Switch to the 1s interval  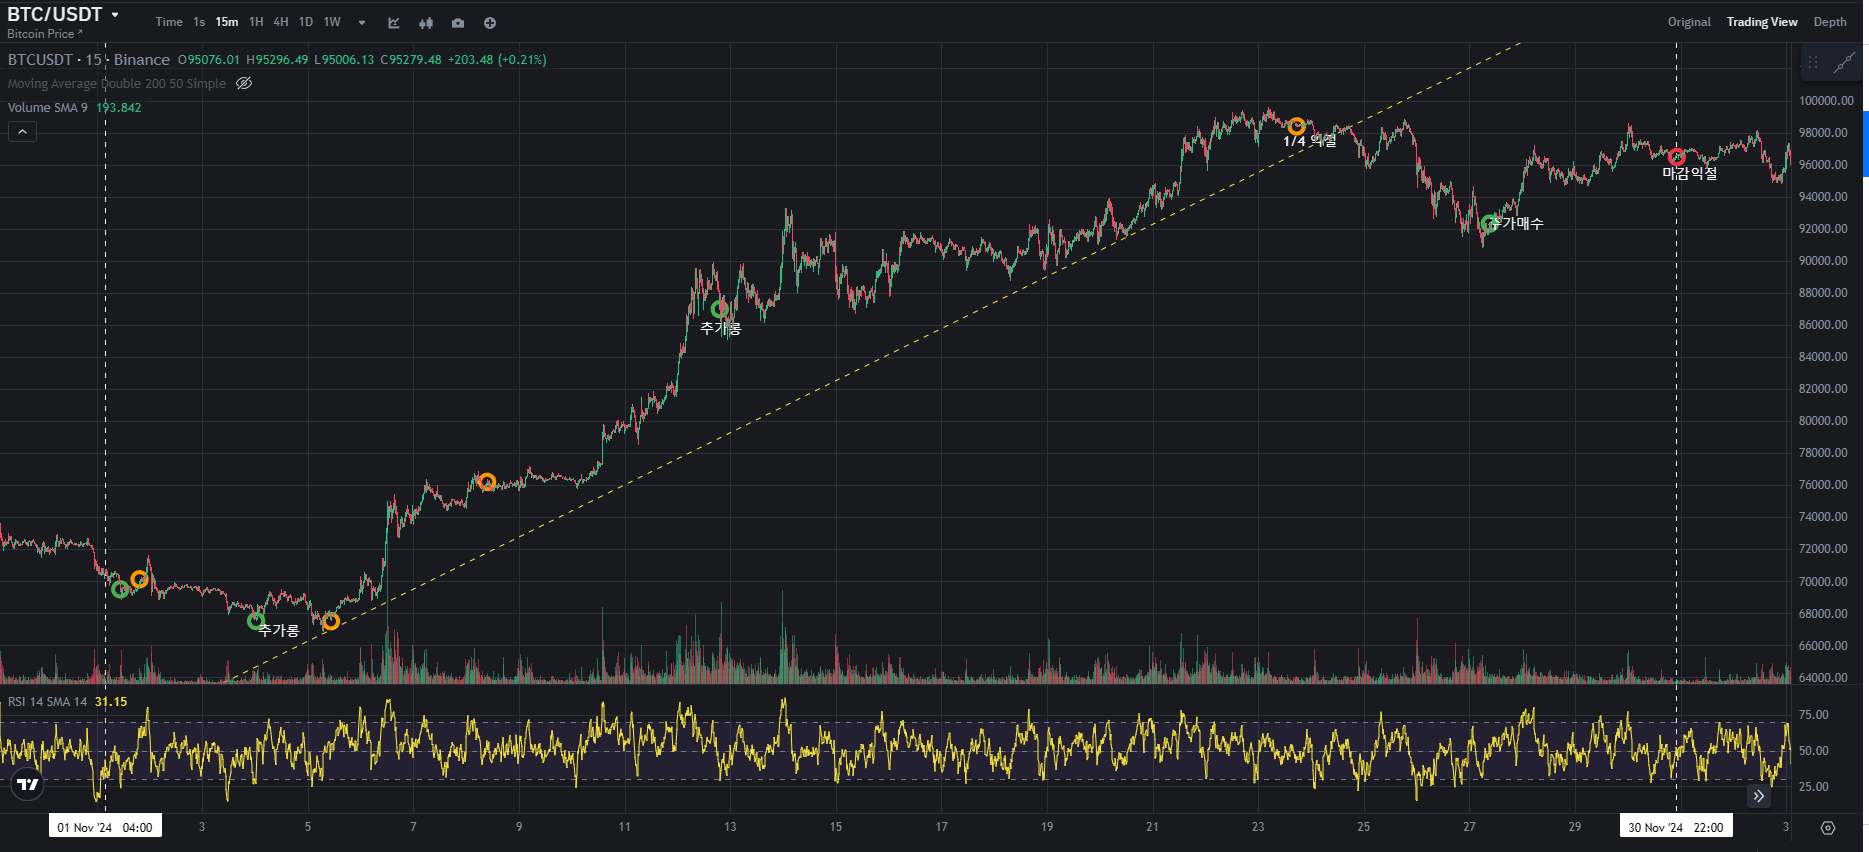[x=199, y=22]
